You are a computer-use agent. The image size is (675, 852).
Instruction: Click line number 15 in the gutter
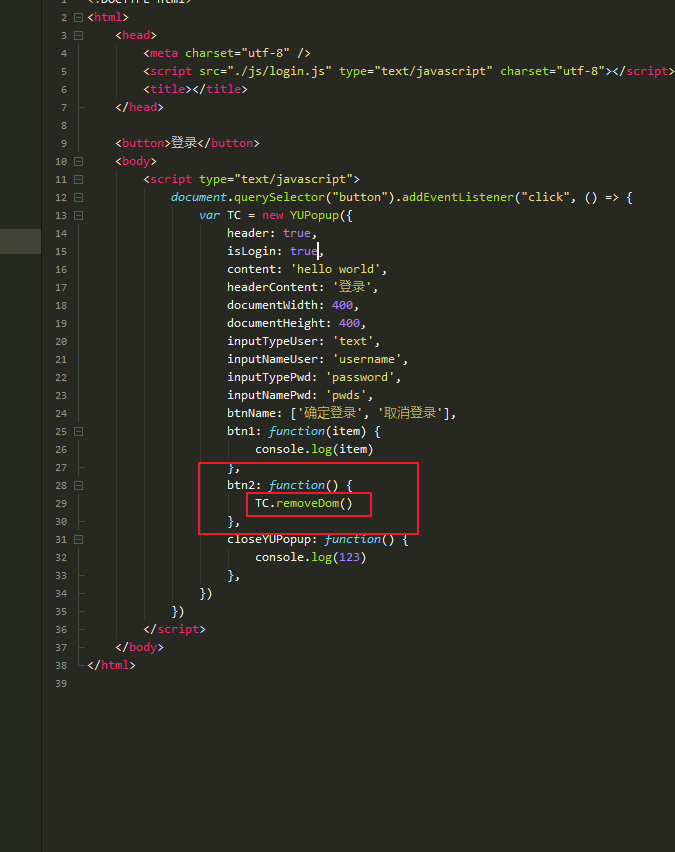coord(61,252)
